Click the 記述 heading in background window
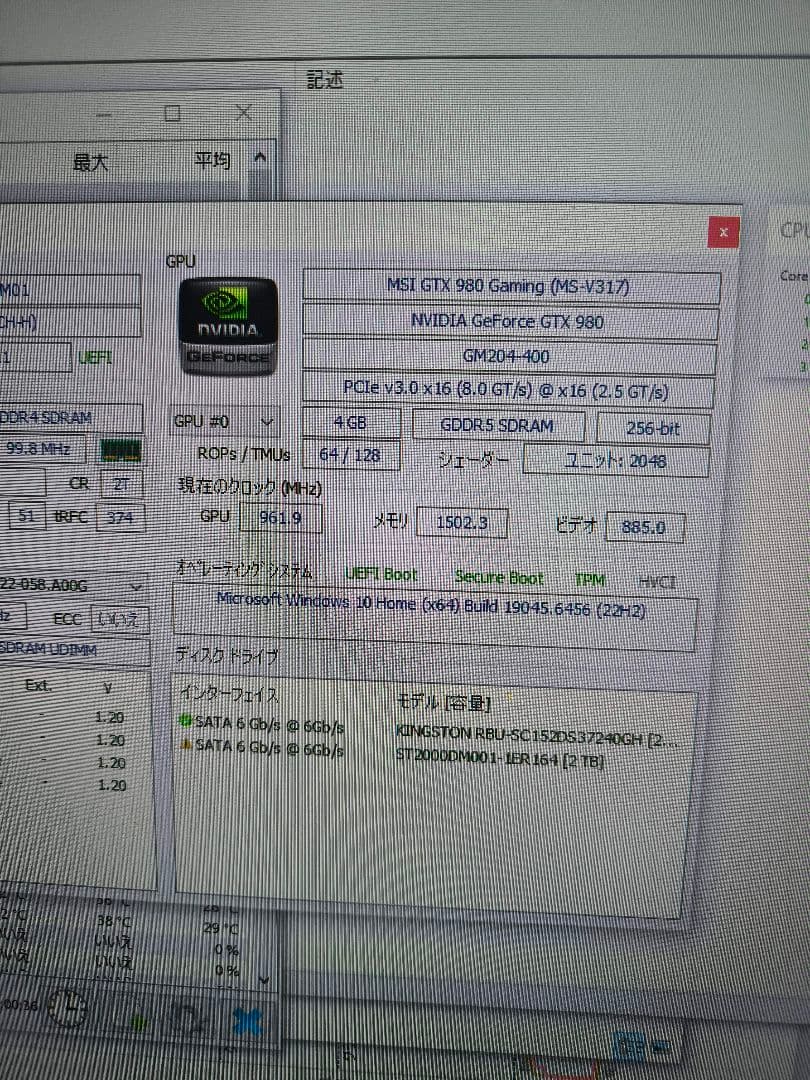The height and width of the screenshot is (1080, 810). pos(325,80)
